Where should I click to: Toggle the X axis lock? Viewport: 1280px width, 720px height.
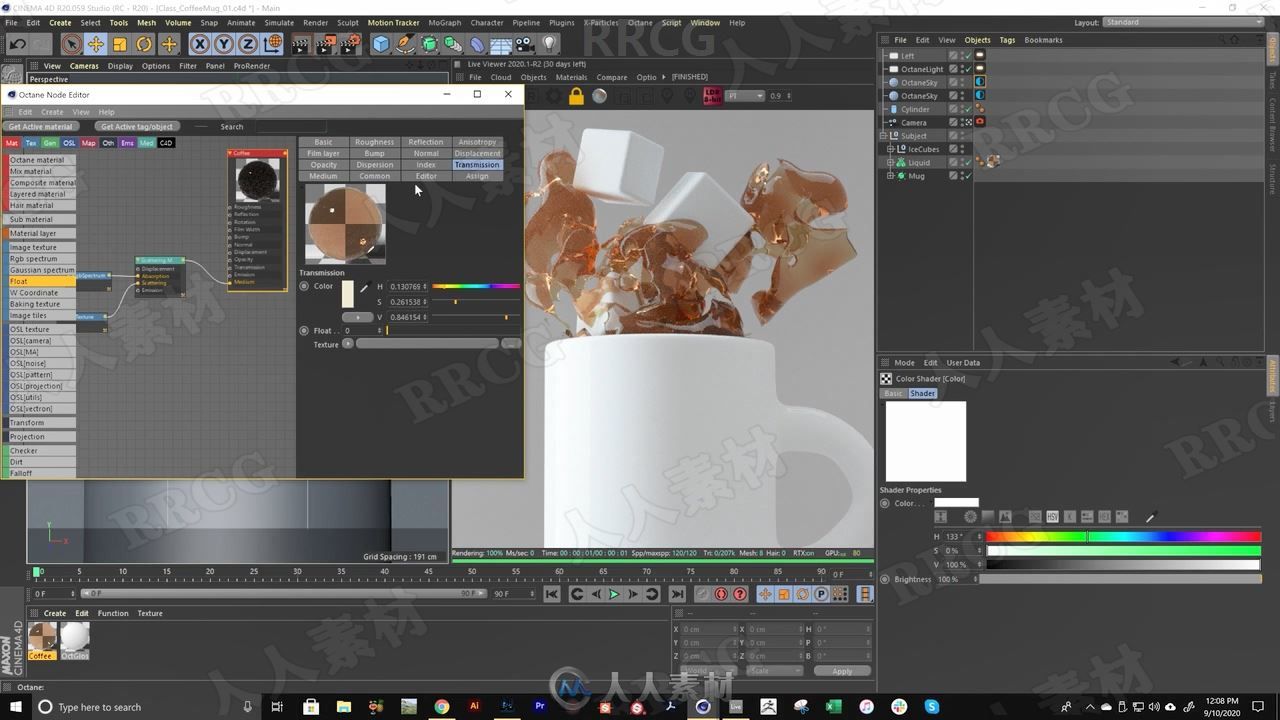click(x=199, y=44)
